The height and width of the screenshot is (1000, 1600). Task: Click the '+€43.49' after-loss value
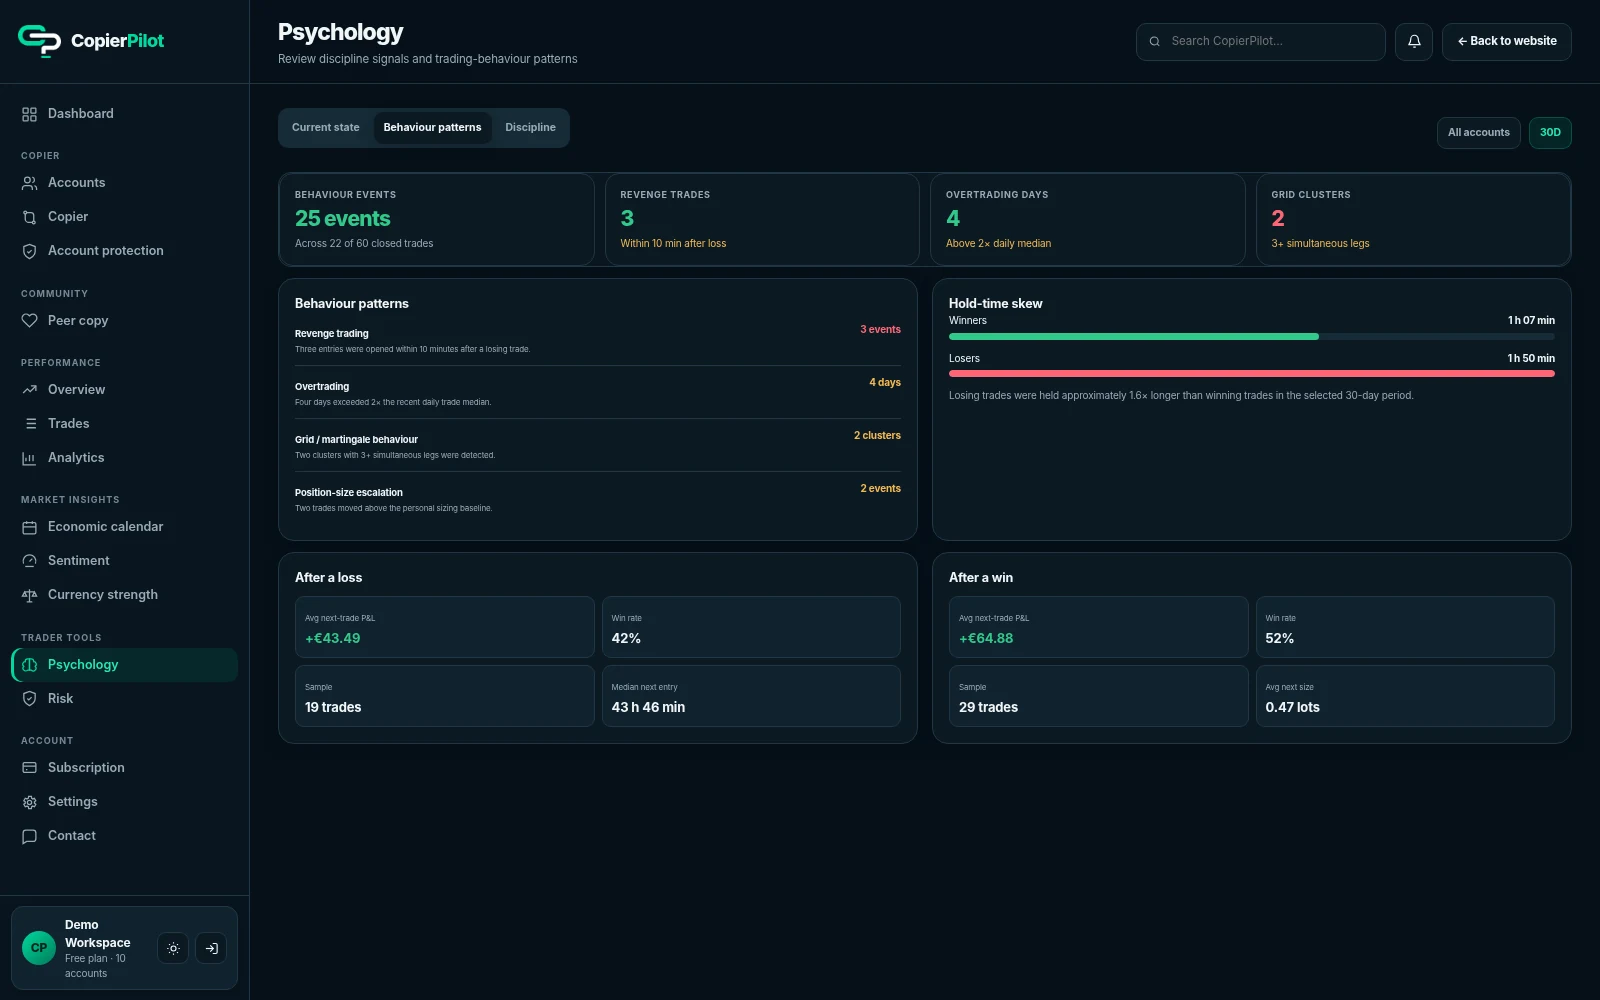[x=333, y=639]
